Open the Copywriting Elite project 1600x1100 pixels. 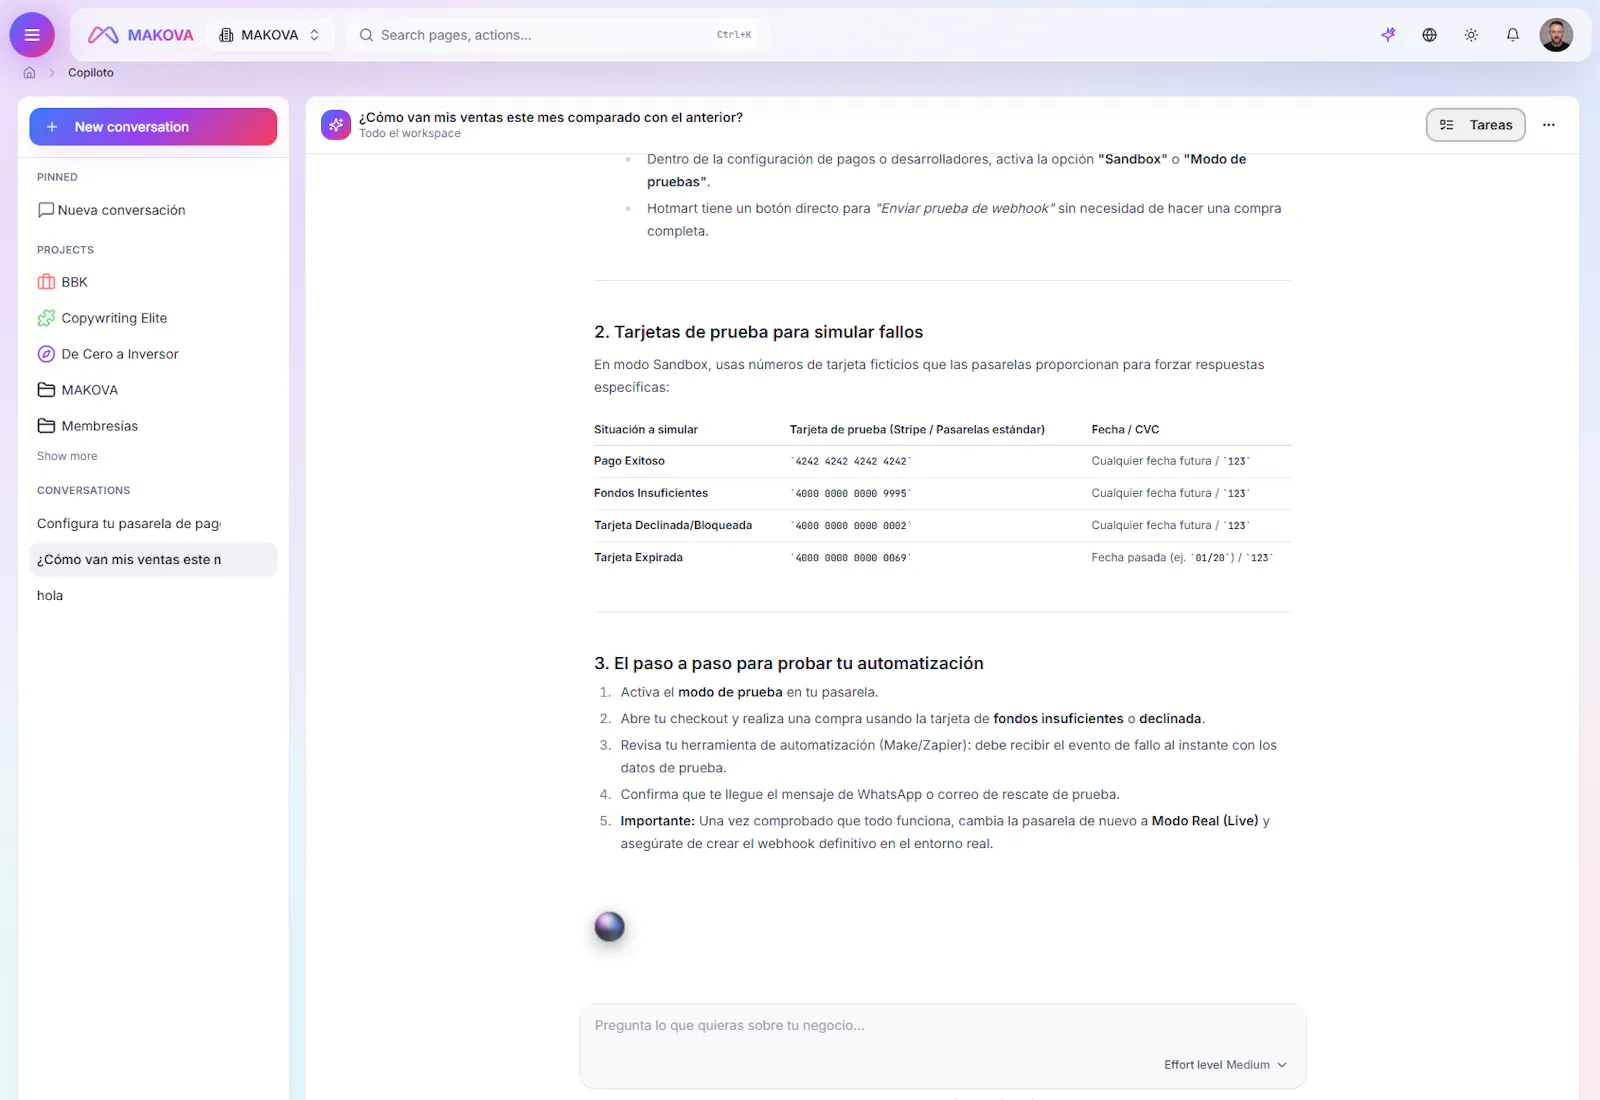(153, 318)
